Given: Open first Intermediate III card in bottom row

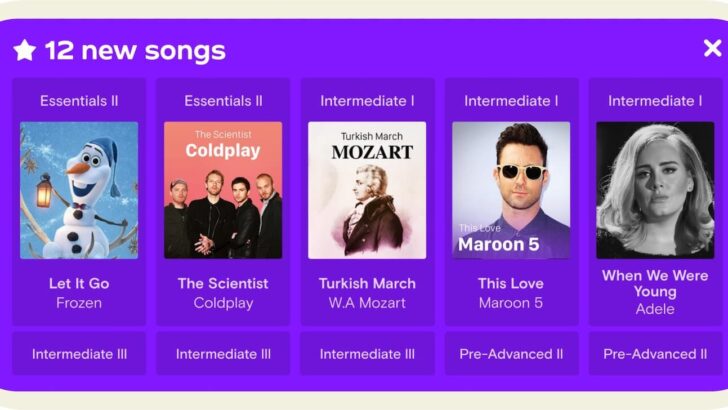Looking at the screenshot, I should (x=79, y=354).
